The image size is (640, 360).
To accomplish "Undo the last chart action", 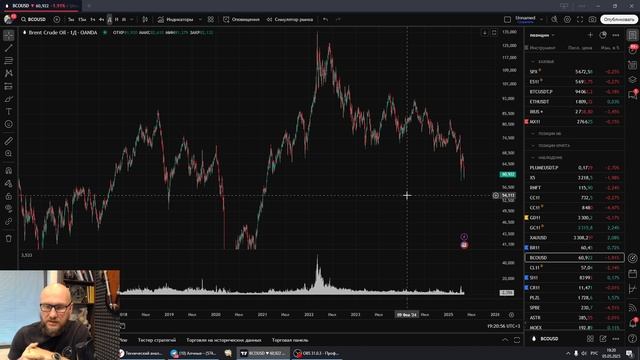I will [x=325, y=19].
